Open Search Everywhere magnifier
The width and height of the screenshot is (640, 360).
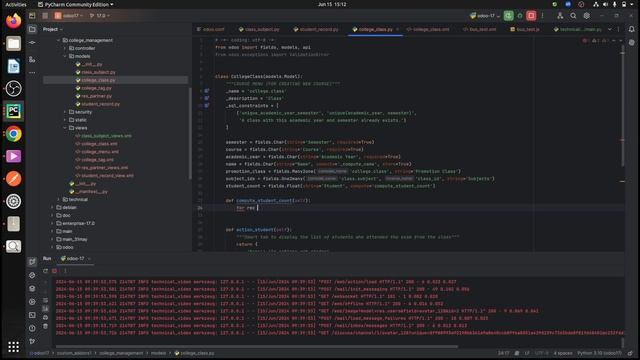573,16
